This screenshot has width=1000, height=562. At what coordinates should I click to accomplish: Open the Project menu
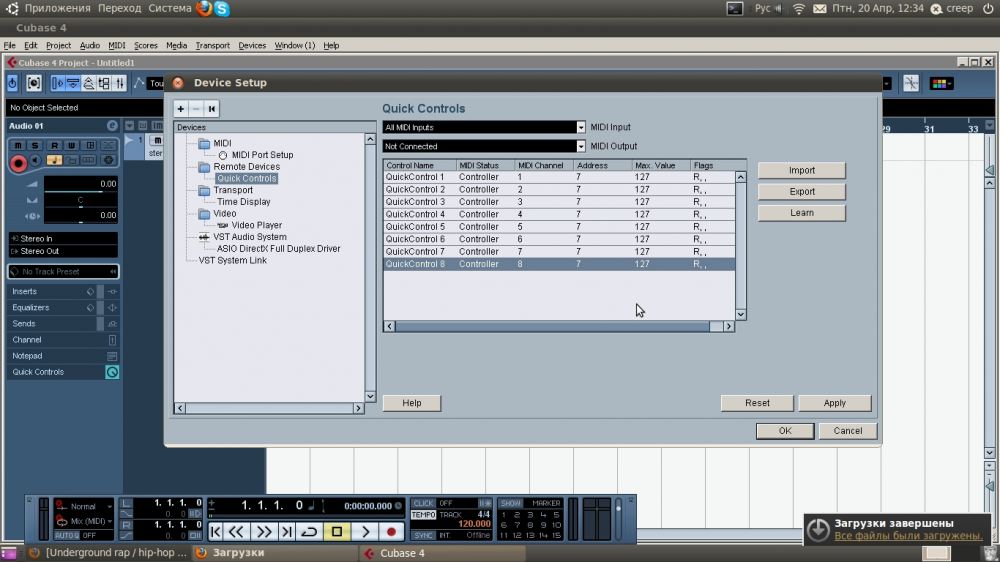(x=58, y=46)
